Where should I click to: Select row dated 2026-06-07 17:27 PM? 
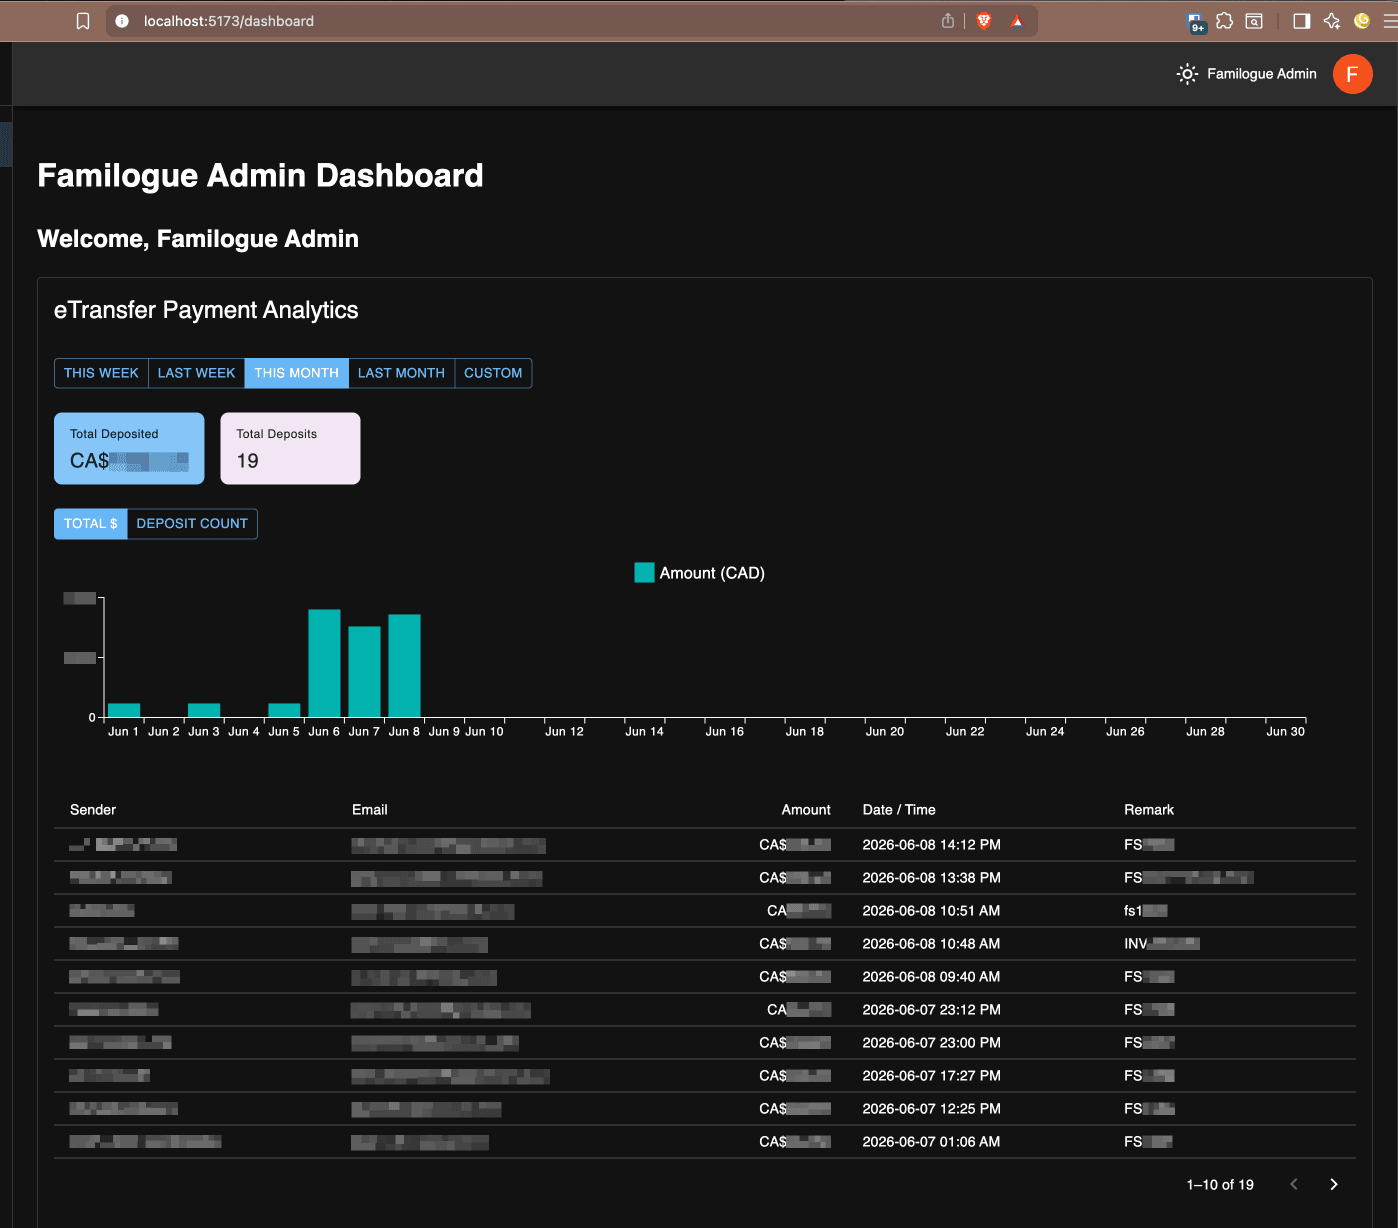click(705, 1076)
